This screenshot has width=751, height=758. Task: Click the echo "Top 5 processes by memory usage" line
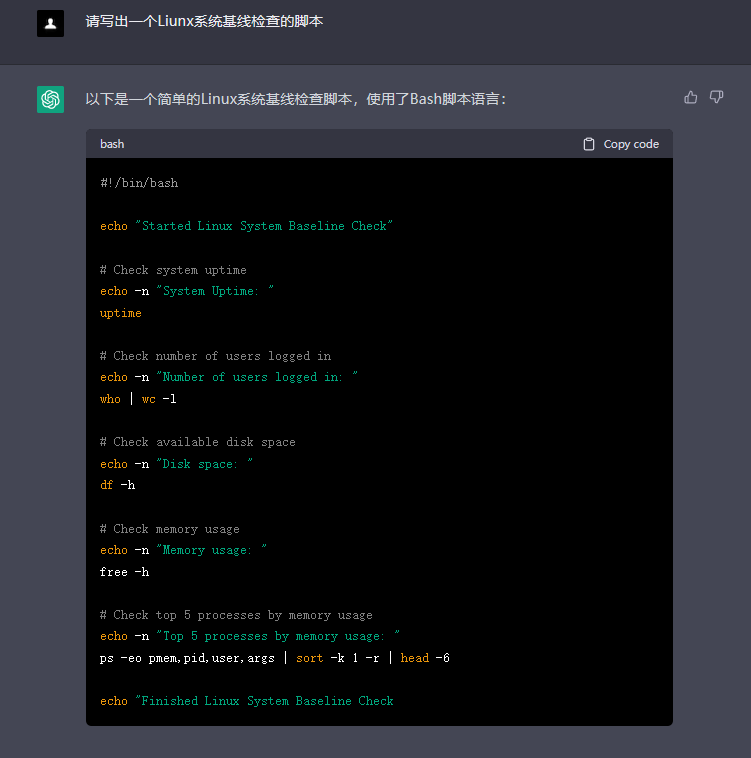[250, 636]
